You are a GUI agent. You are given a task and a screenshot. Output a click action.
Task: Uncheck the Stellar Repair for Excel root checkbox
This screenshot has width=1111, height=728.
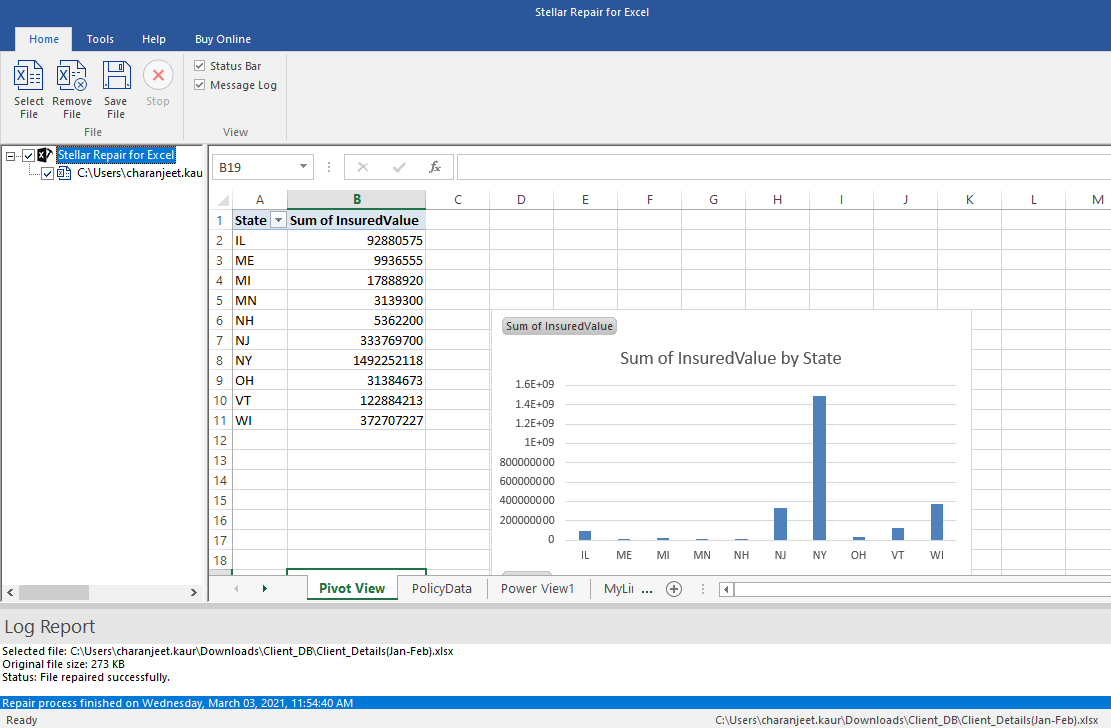click(x=29, y=155)
